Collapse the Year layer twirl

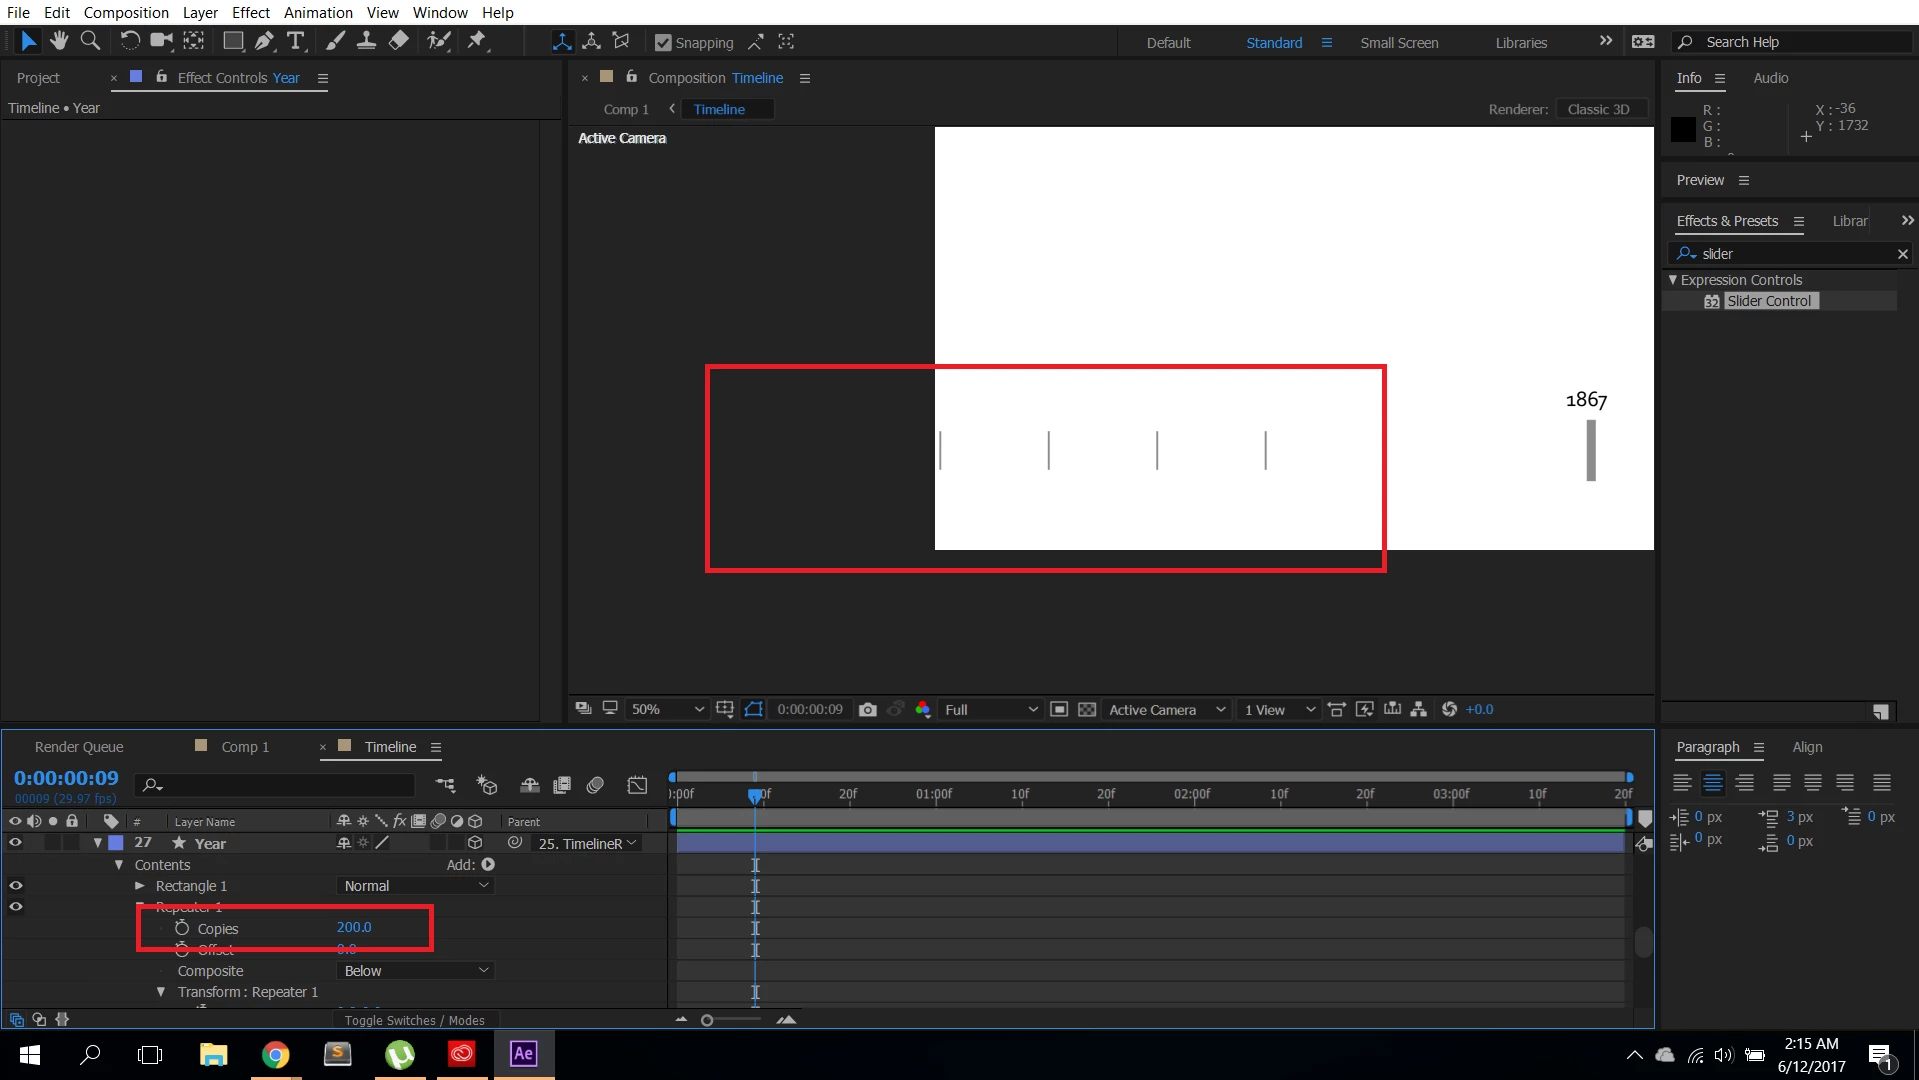point(97,843)
